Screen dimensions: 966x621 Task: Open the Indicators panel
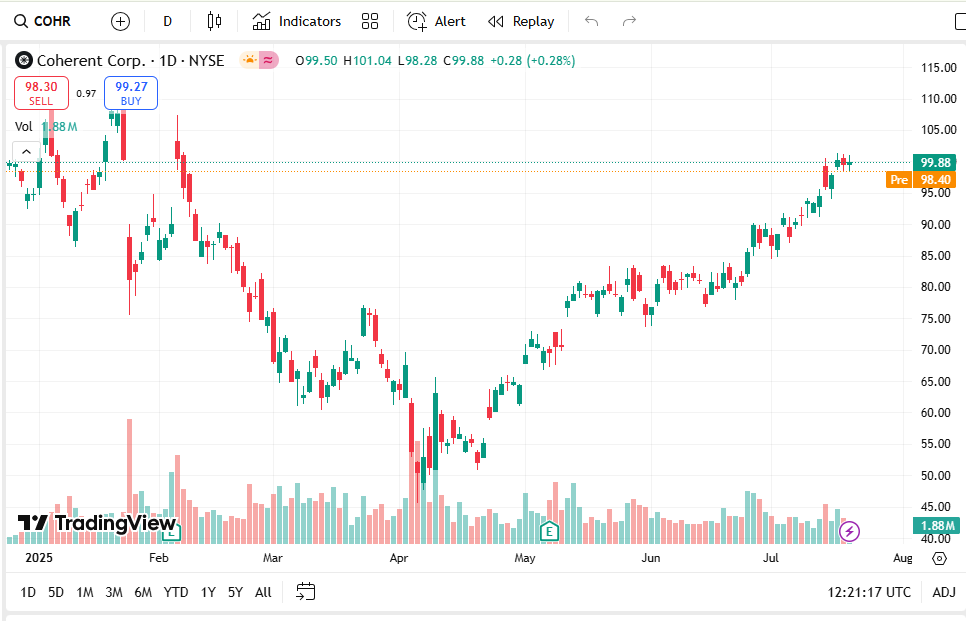coord(296,22)
